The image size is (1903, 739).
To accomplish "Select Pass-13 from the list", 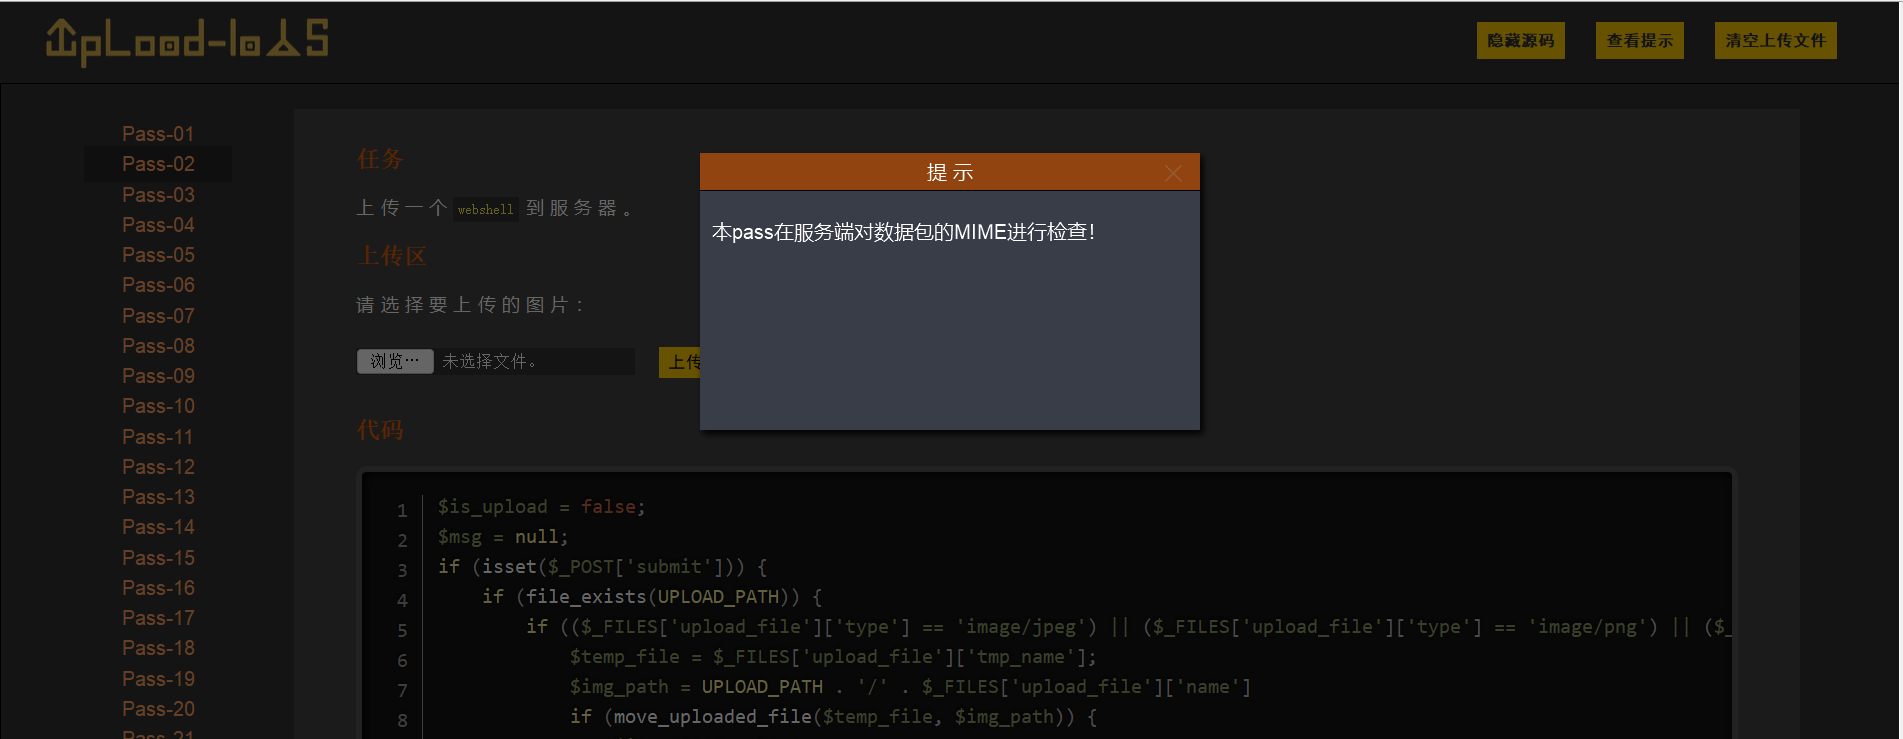I will pos(158,497).
